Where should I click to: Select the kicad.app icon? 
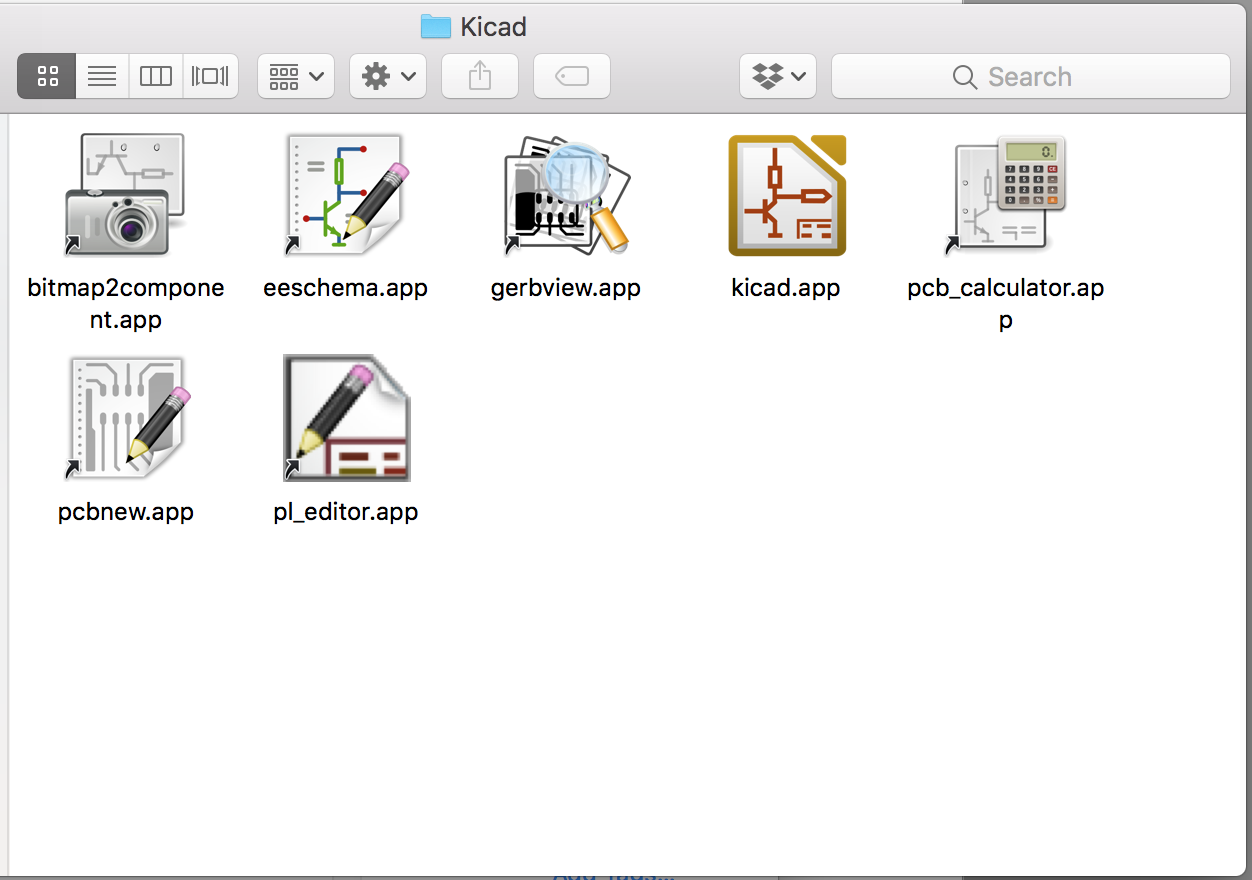coord(787,195)
